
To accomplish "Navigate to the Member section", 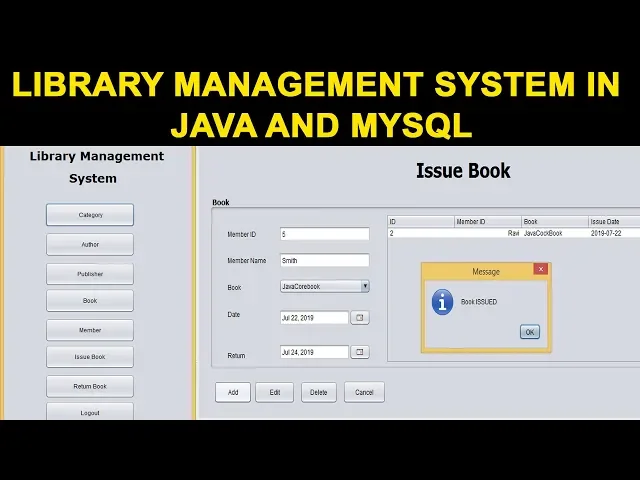I will coord(90,329).
